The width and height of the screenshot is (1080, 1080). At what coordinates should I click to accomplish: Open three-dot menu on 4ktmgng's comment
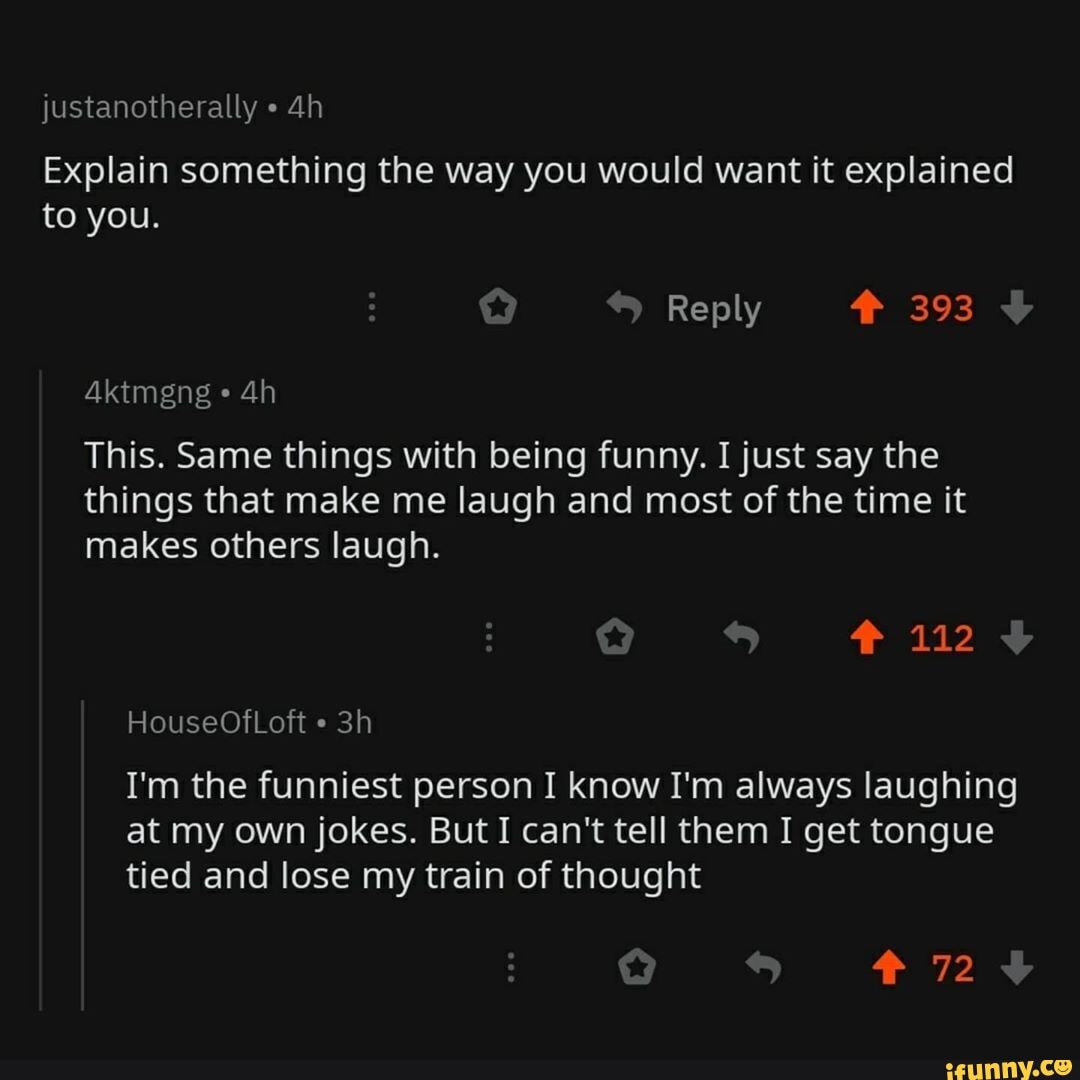[x=489, y=637]
